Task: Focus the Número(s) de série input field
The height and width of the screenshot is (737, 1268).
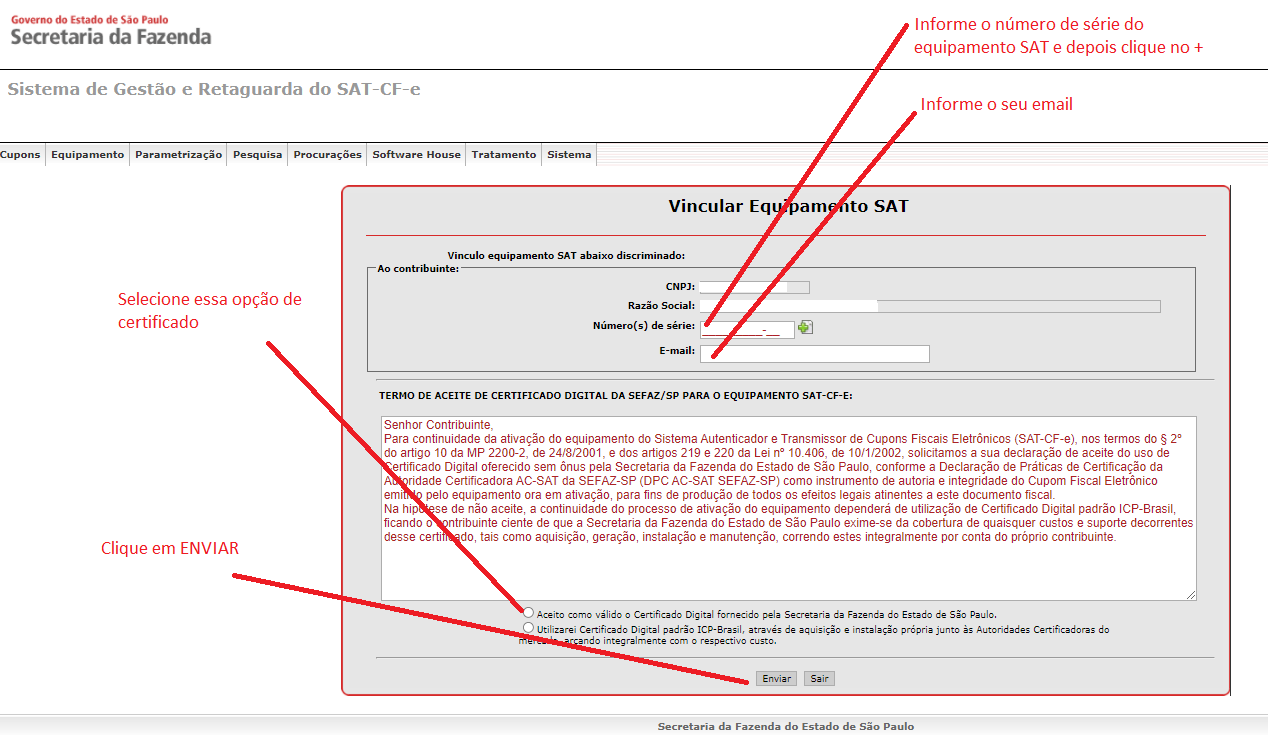Action: (746, 329)
